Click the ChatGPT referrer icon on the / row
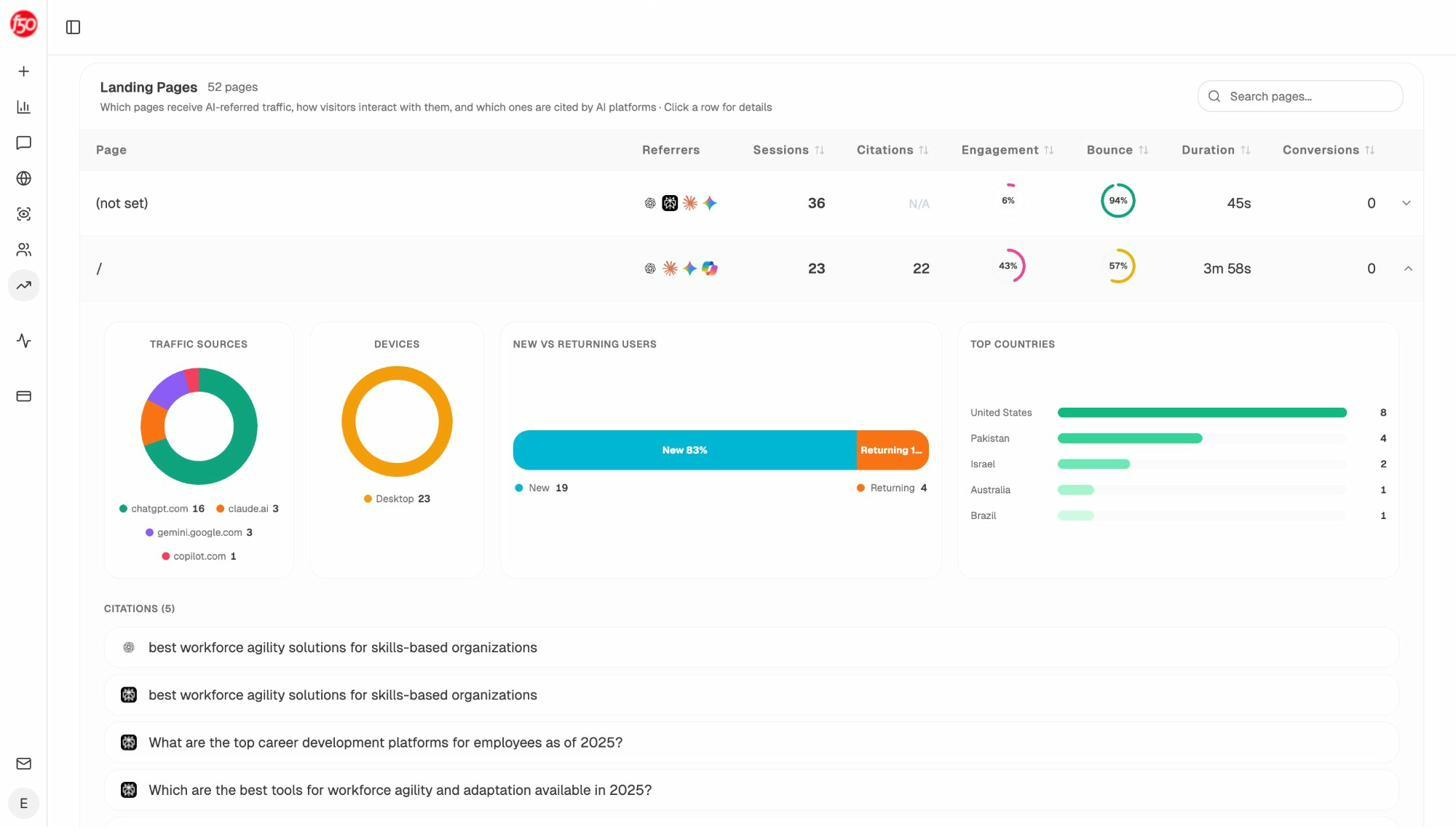 [650, 268]
